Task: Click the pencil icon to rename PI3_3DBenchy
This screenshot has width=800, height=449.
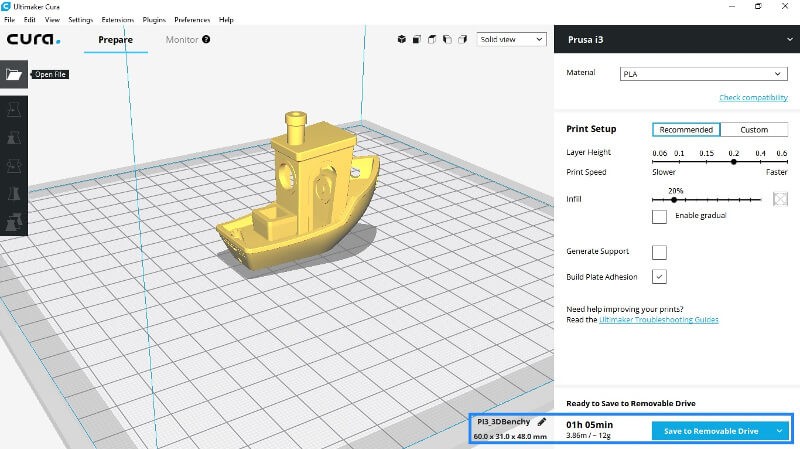Action: (542, 423)
